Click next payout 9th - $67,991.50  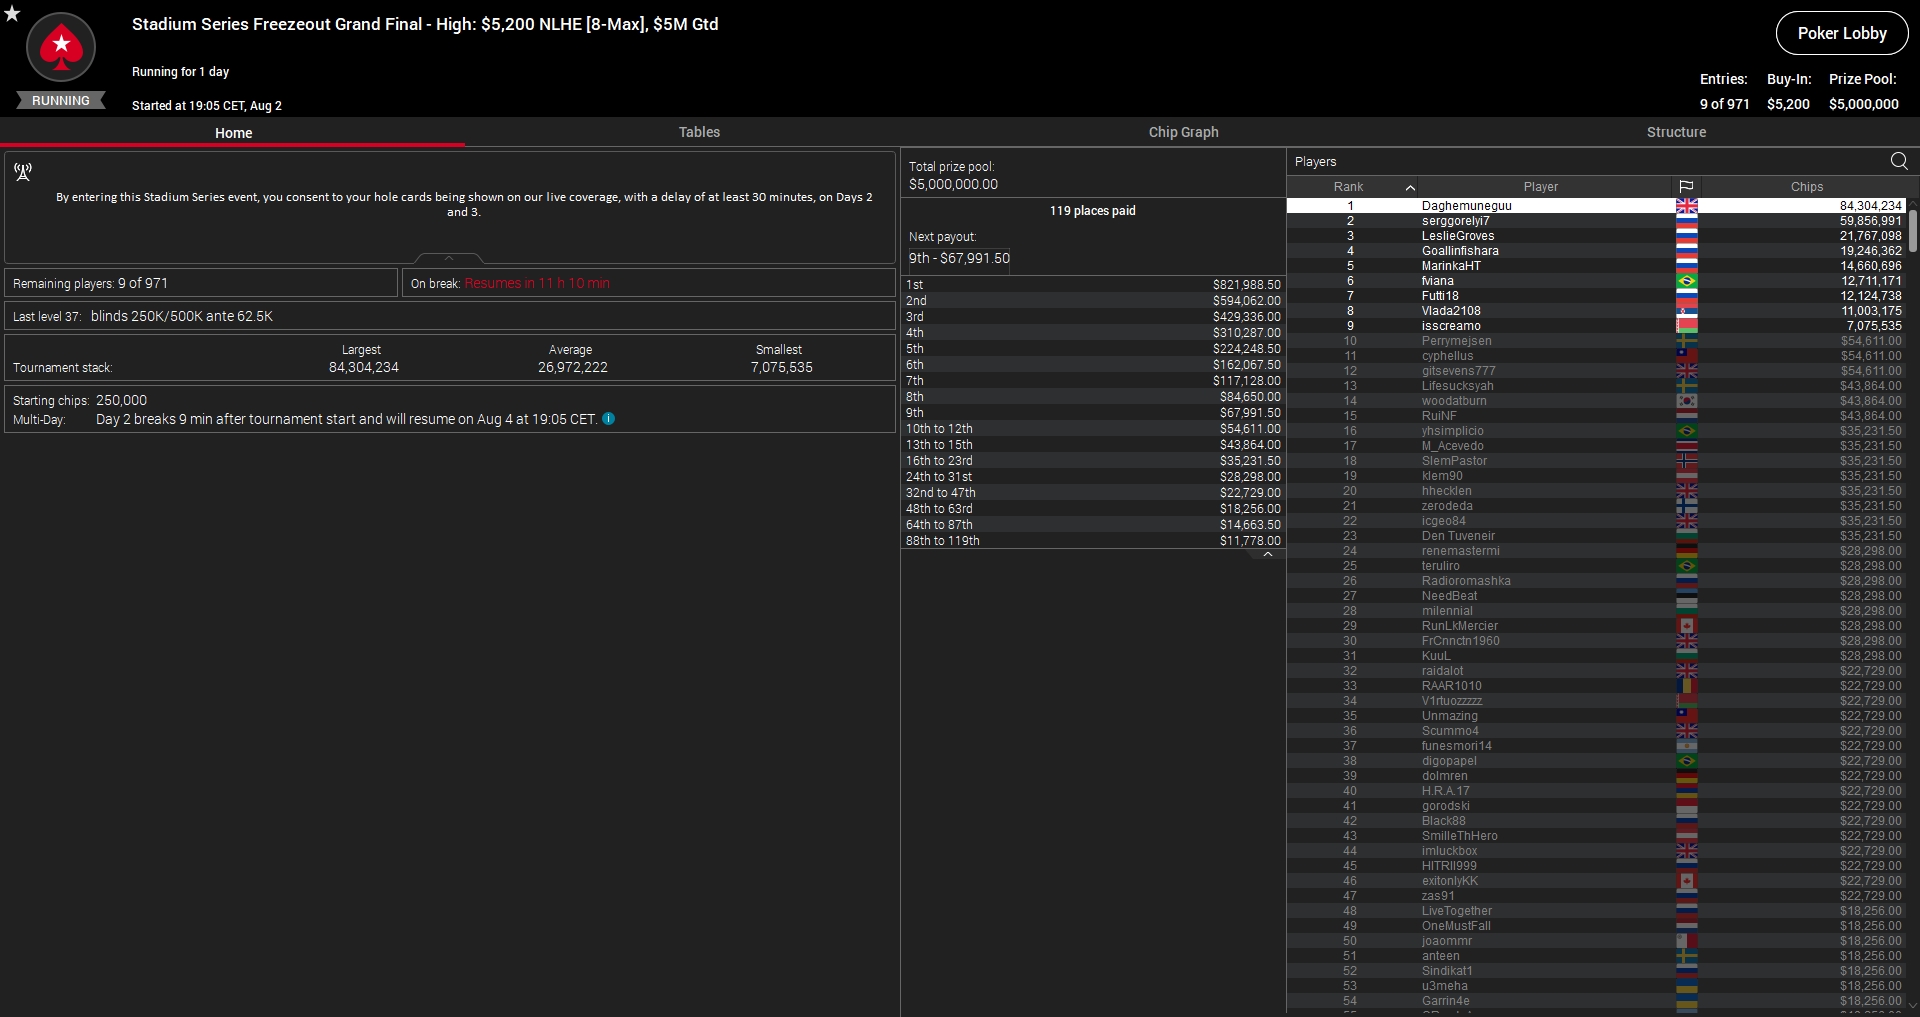click(x=959, y=258)
